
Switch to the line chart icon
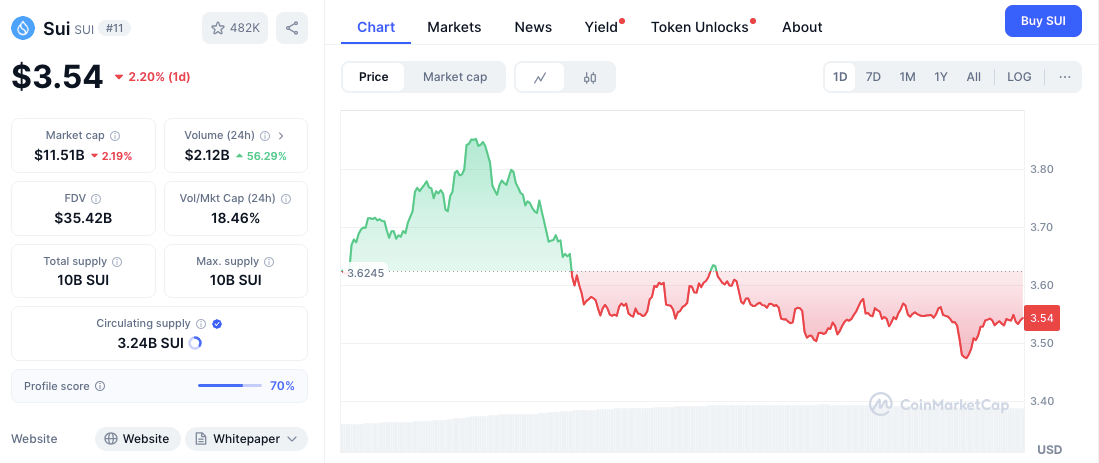pos(540,77)
